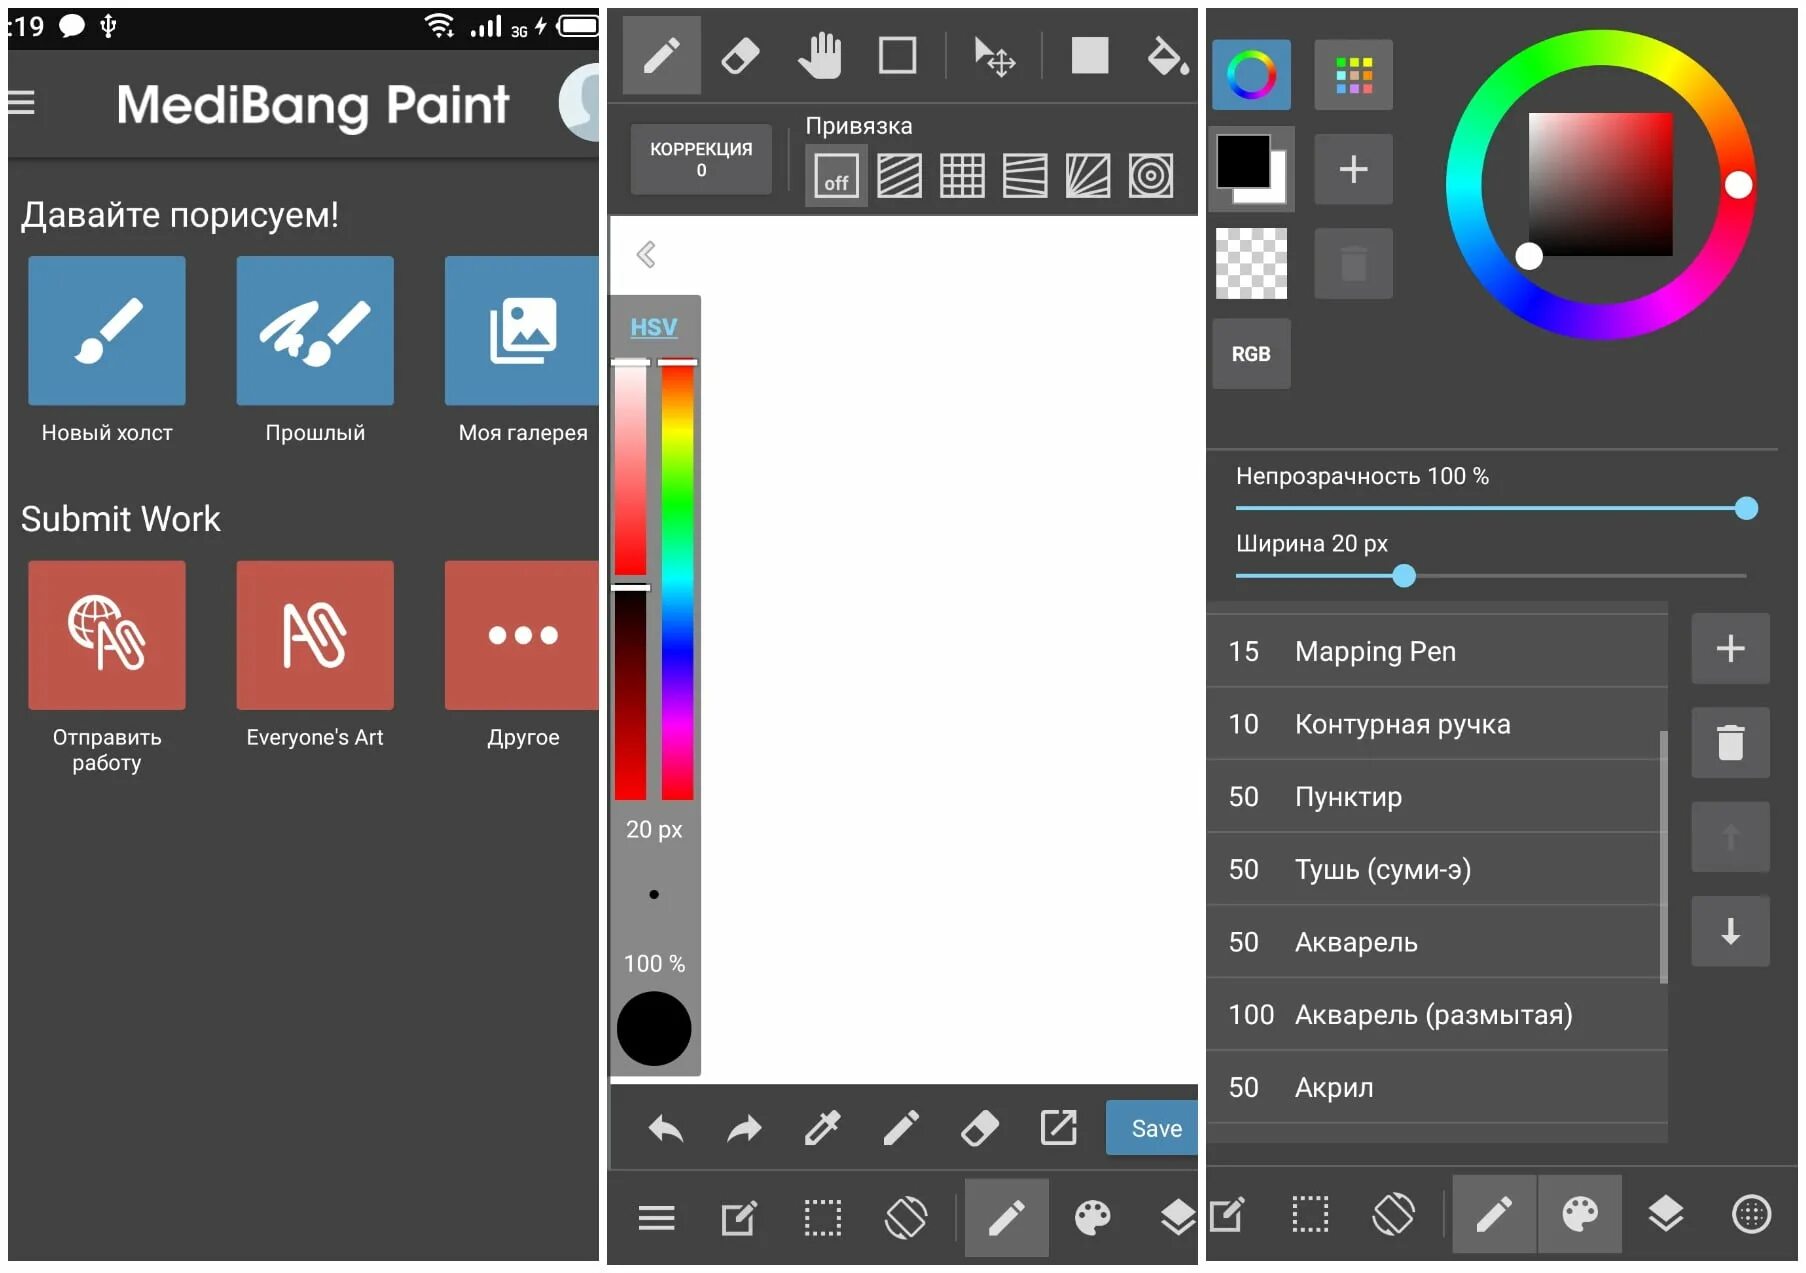Open the Моя галерея tile
This screenshot has height=1273, width=1806.
pyautogui.click(x=521, y=331)
